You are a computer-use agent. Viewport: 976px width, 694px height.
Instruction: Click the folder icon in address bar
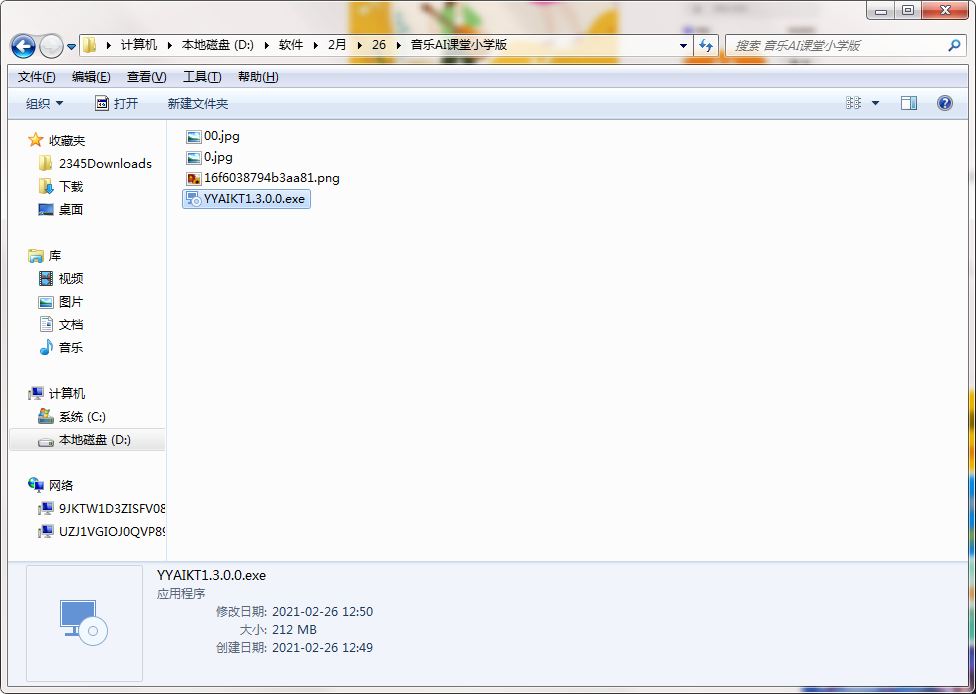90,45
